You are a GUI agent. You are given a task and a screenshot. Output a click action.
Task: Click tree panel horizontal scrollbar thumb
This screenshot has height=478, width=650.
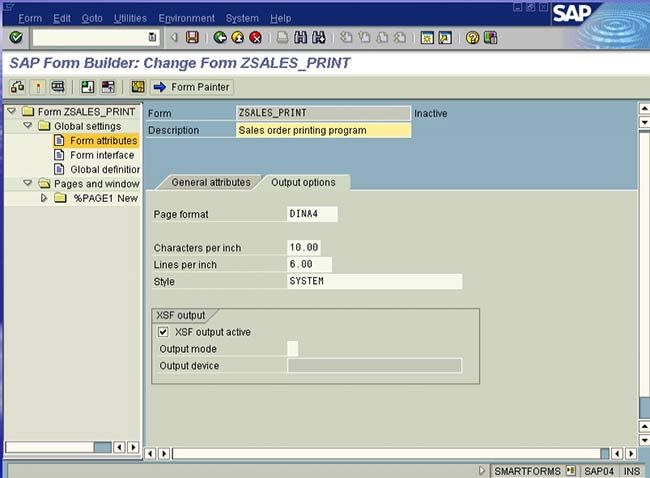coord(102,447)
